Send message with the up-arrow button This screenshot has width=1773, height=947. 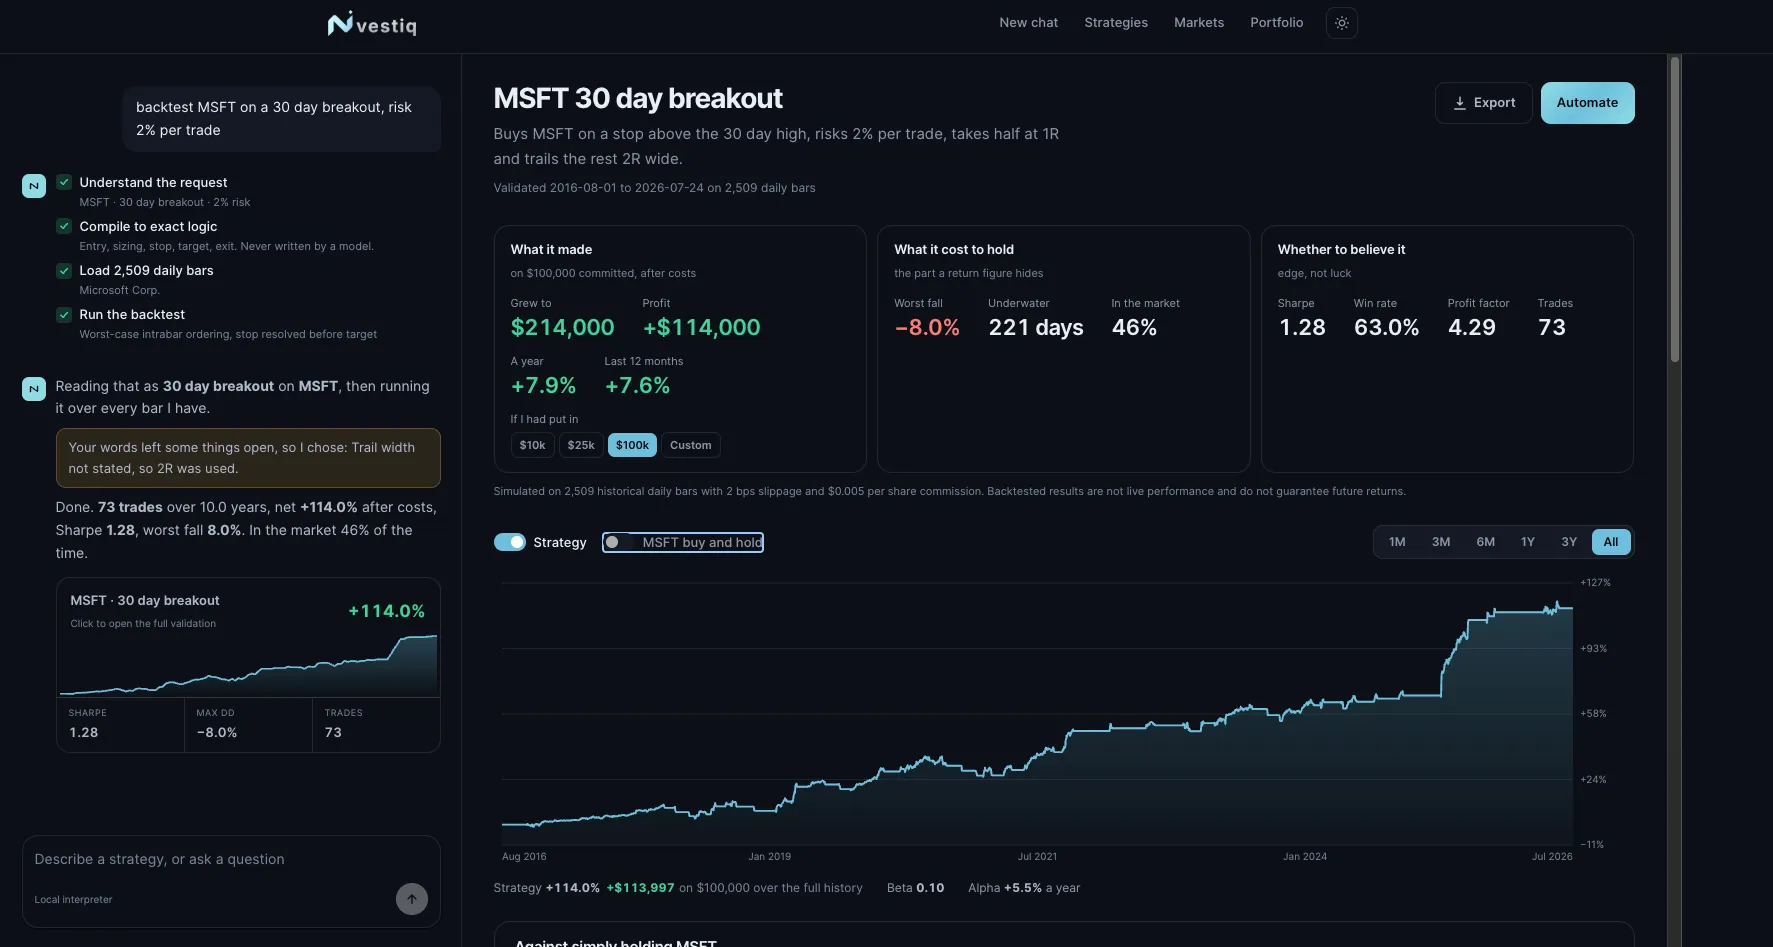point(412,899)
